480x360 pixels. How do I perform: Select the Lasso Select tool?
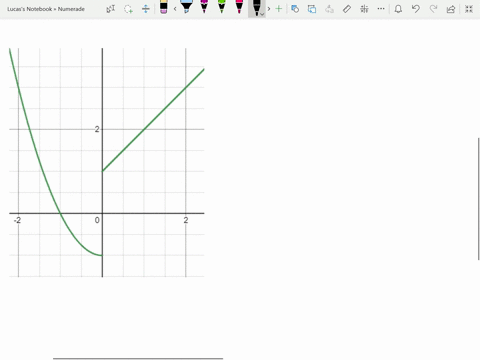tap(128, 9)
